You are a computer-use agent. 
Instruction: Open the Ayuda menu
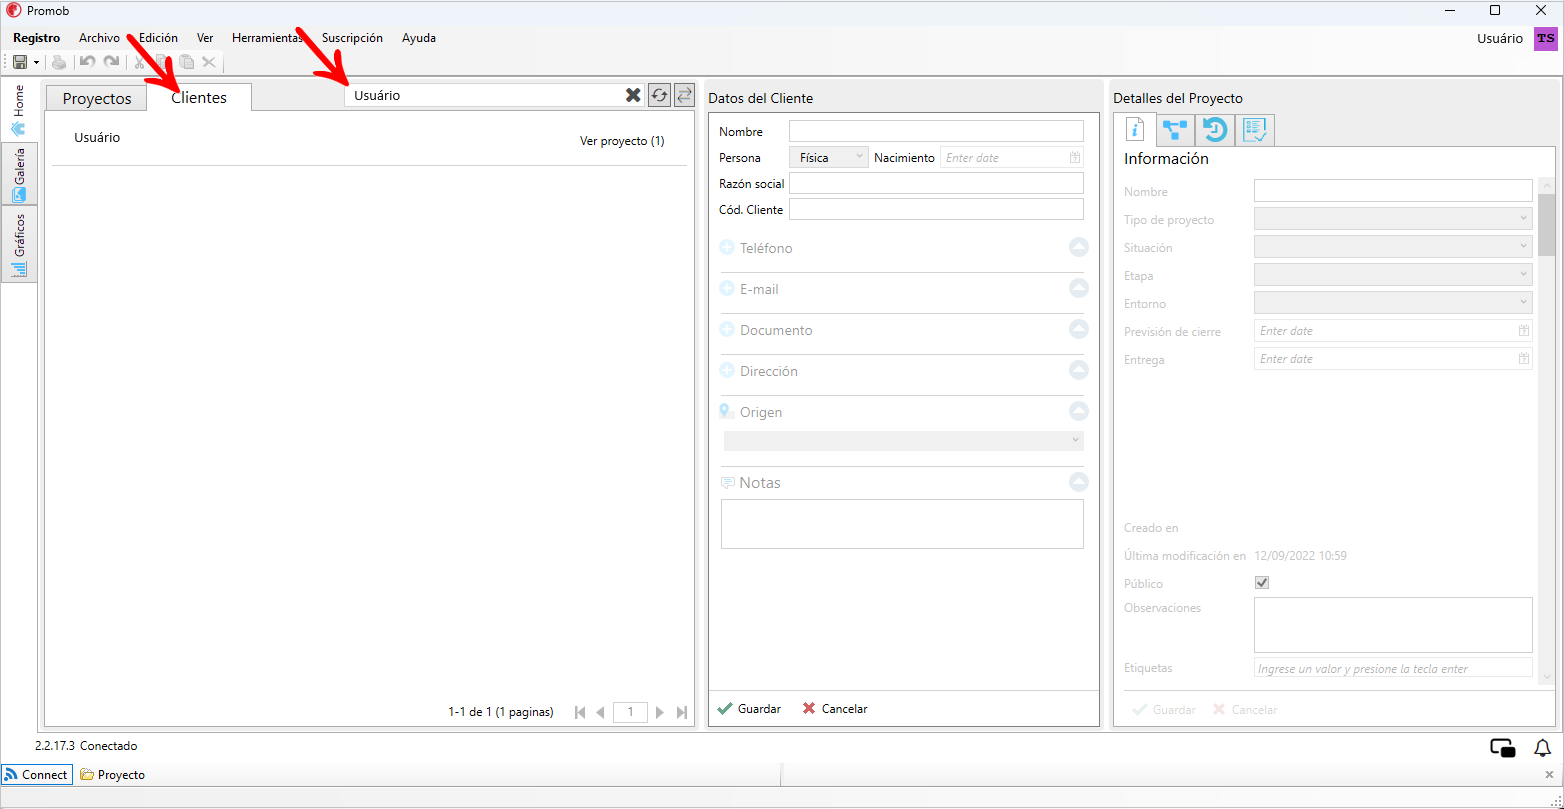click(x=419, y=38)
